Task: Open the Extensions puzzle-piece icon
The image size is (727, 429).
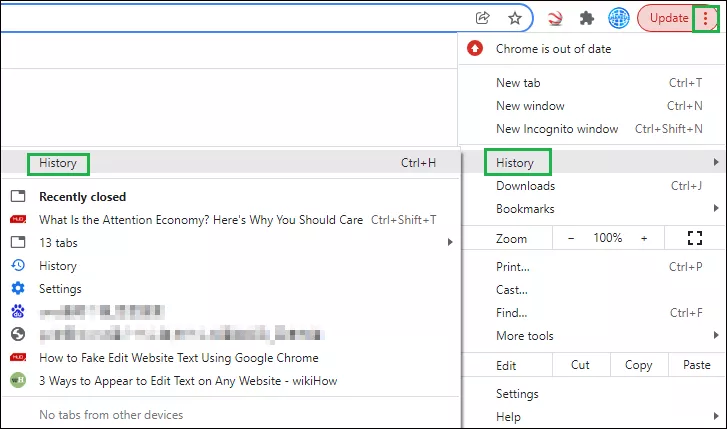Action: (x=587, y=19)
